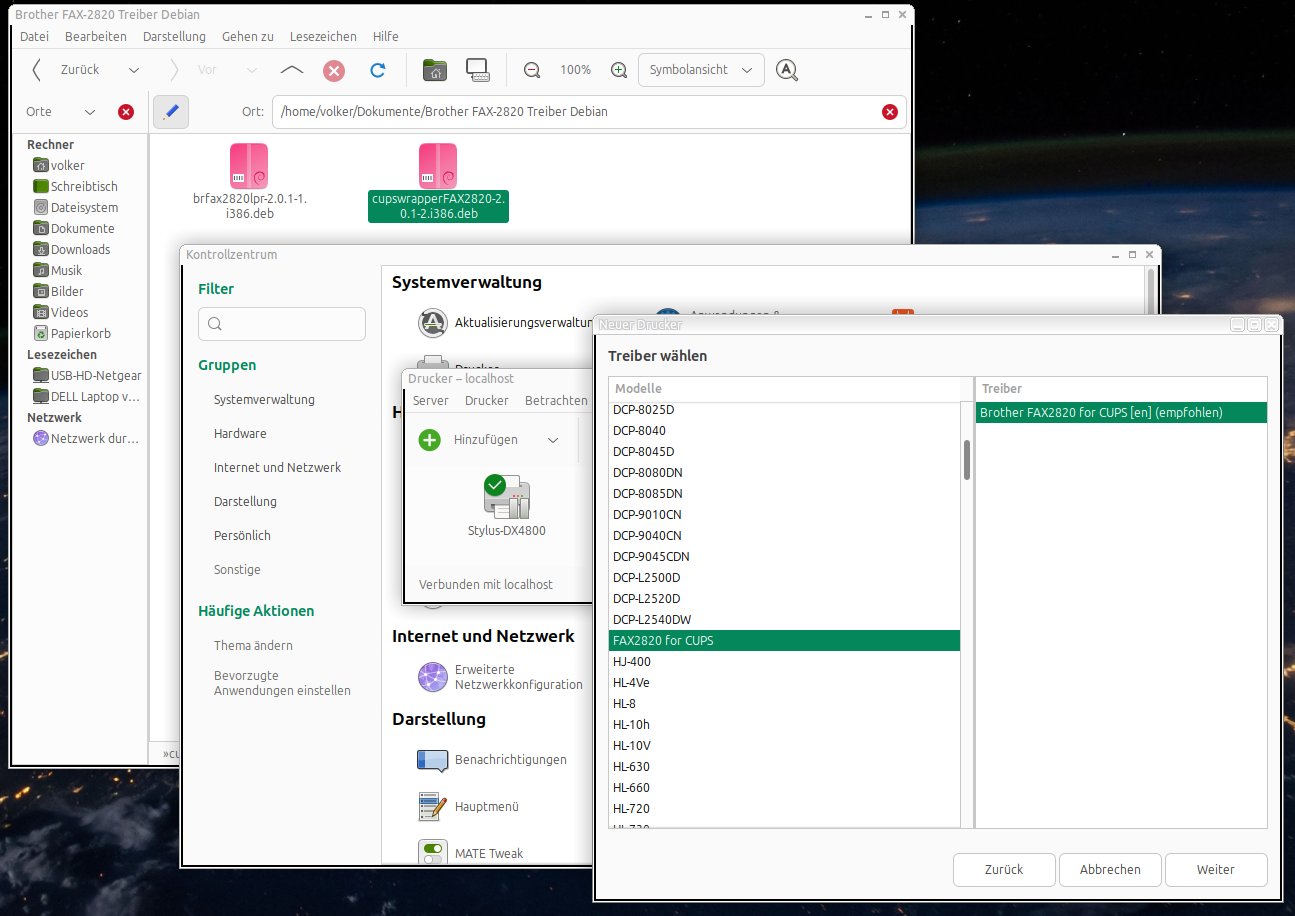Viewport: 1295px width, 916px height.
Task: Click Zurück button in Neuer Drucker
Action: pos(1004,870)
